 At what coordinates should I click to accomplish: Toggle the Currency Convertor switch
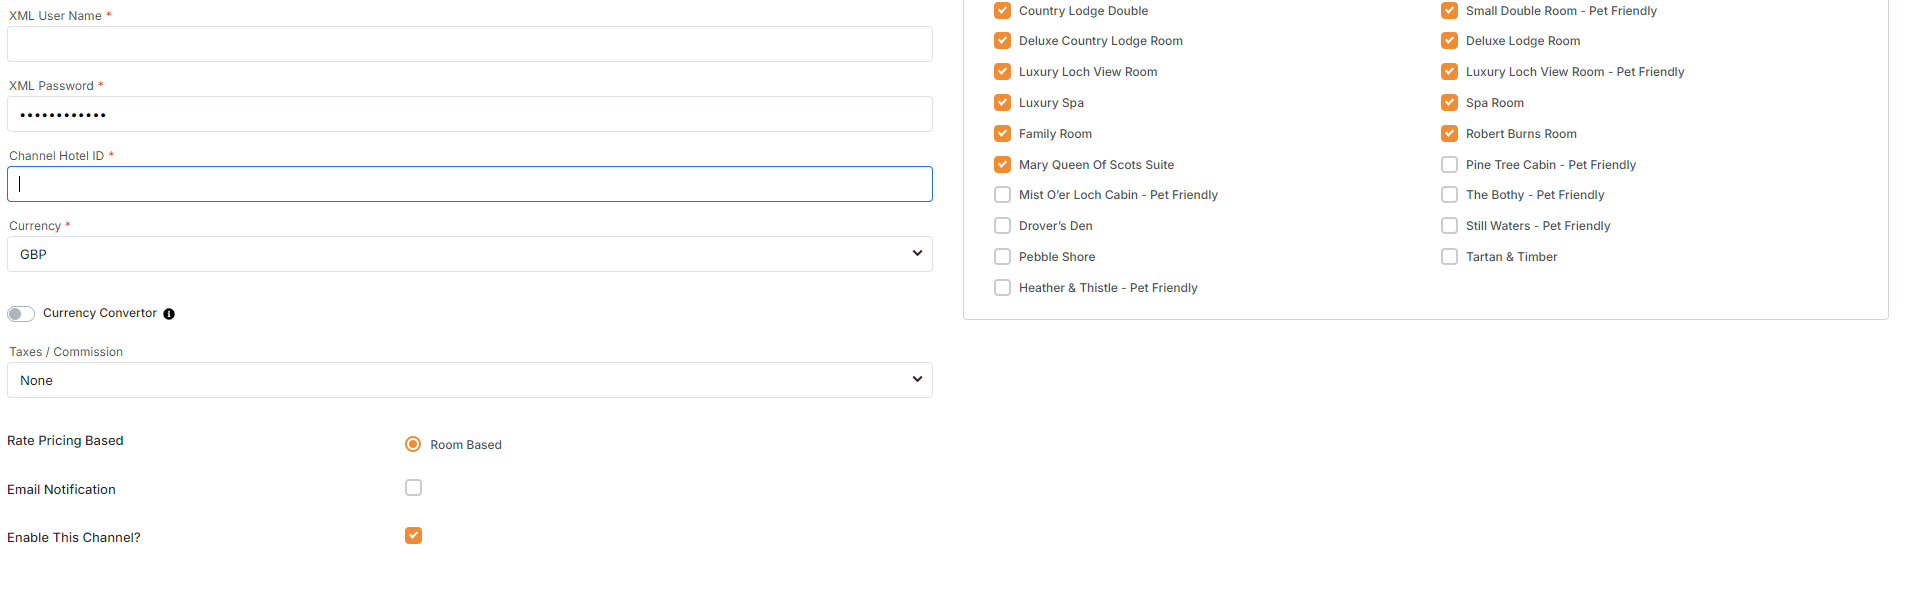pos(21,314)
